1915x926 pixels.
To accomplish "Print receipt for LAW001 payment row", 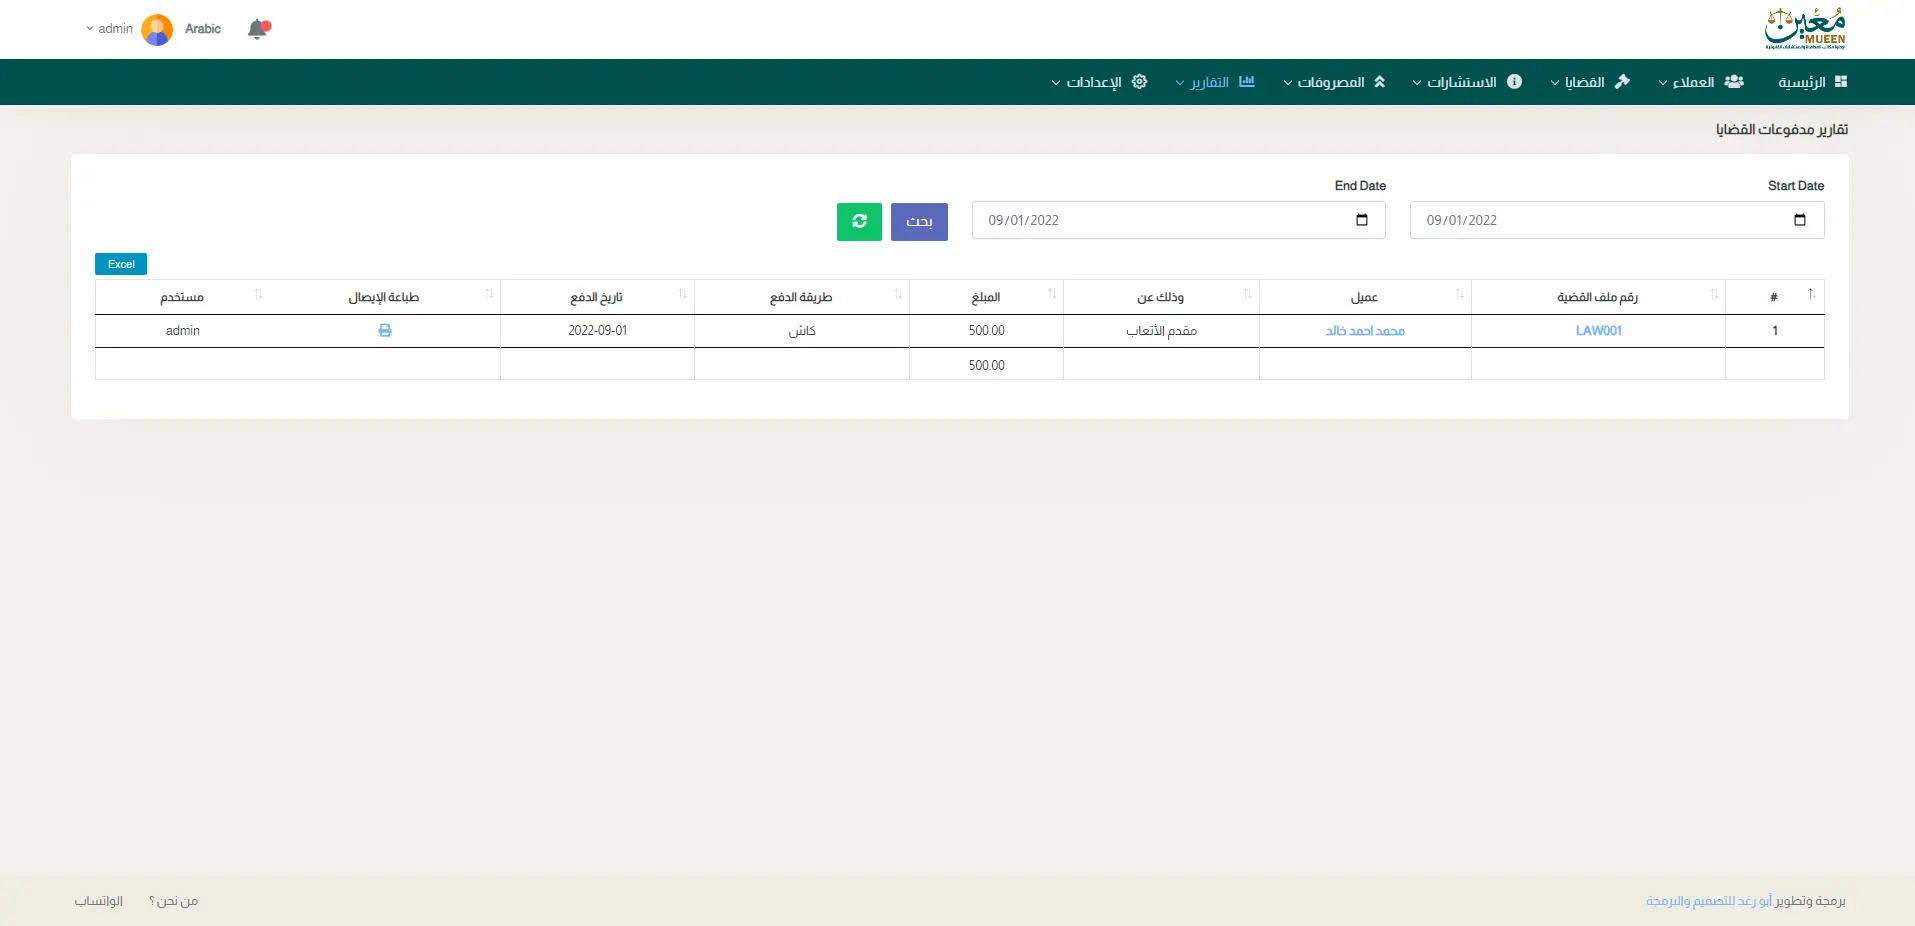I will point(385,331).
